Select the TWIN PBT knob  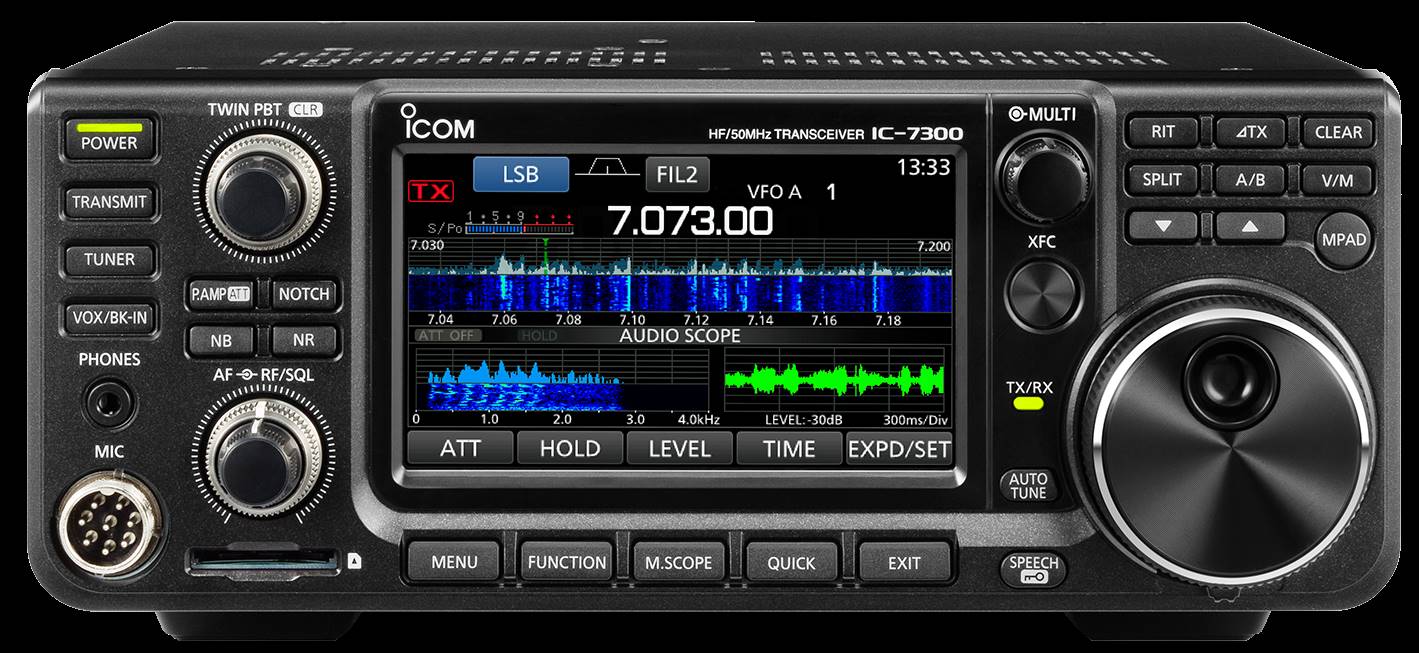click(x=263, y=192)
